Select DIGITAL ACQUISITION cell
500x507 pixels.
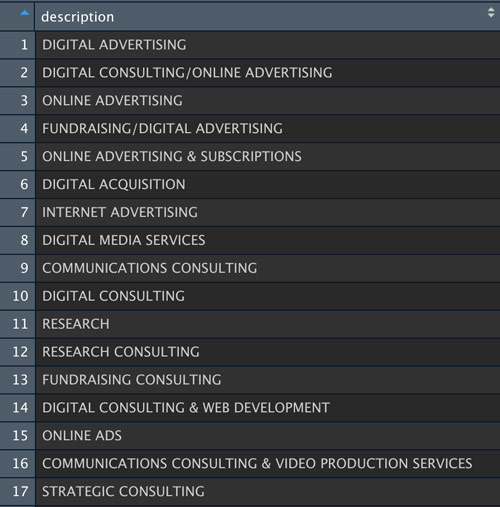coord(268,184)
